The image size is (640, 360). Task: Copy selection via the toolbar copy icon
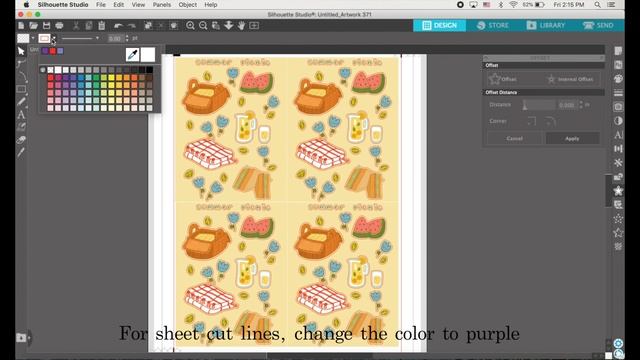click(89, 26)
